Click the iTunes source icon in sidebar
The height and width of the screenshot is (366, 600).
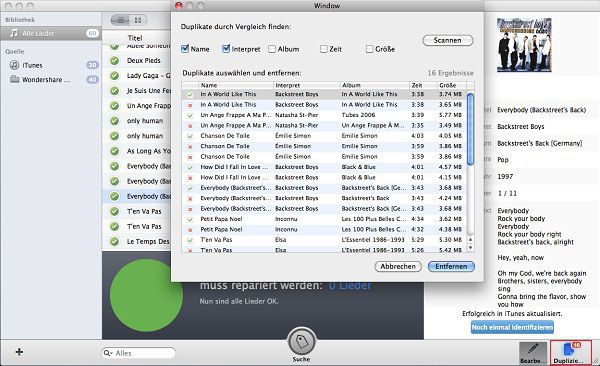point(14,65)
